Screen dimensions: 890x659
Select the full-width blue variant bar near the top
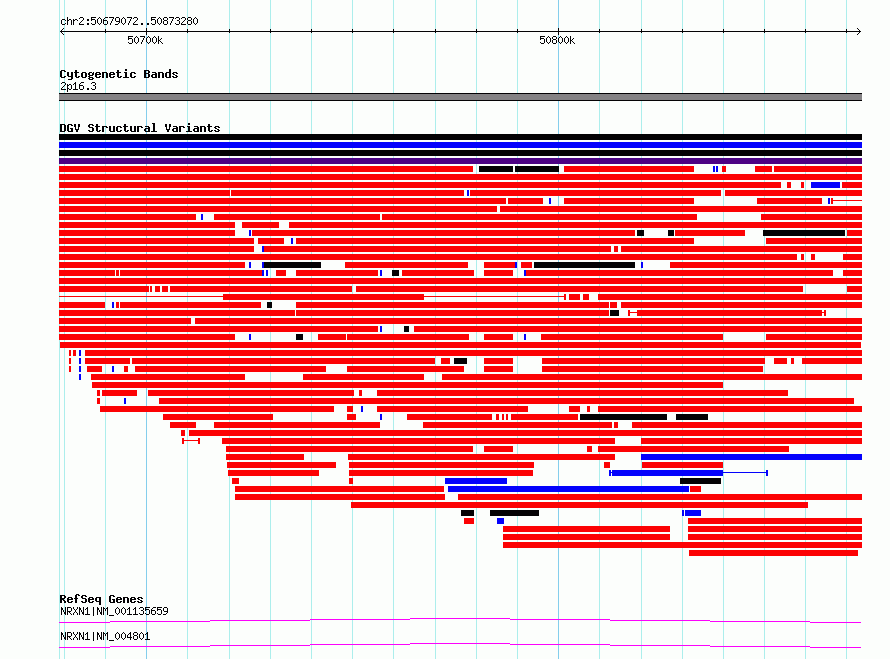(x=460, y=145)
